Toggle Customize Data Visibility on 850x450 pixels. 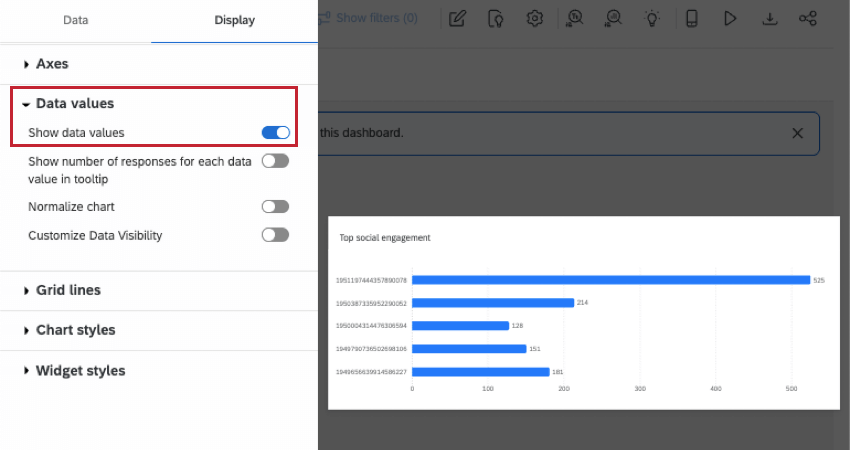tap(275, 235)
